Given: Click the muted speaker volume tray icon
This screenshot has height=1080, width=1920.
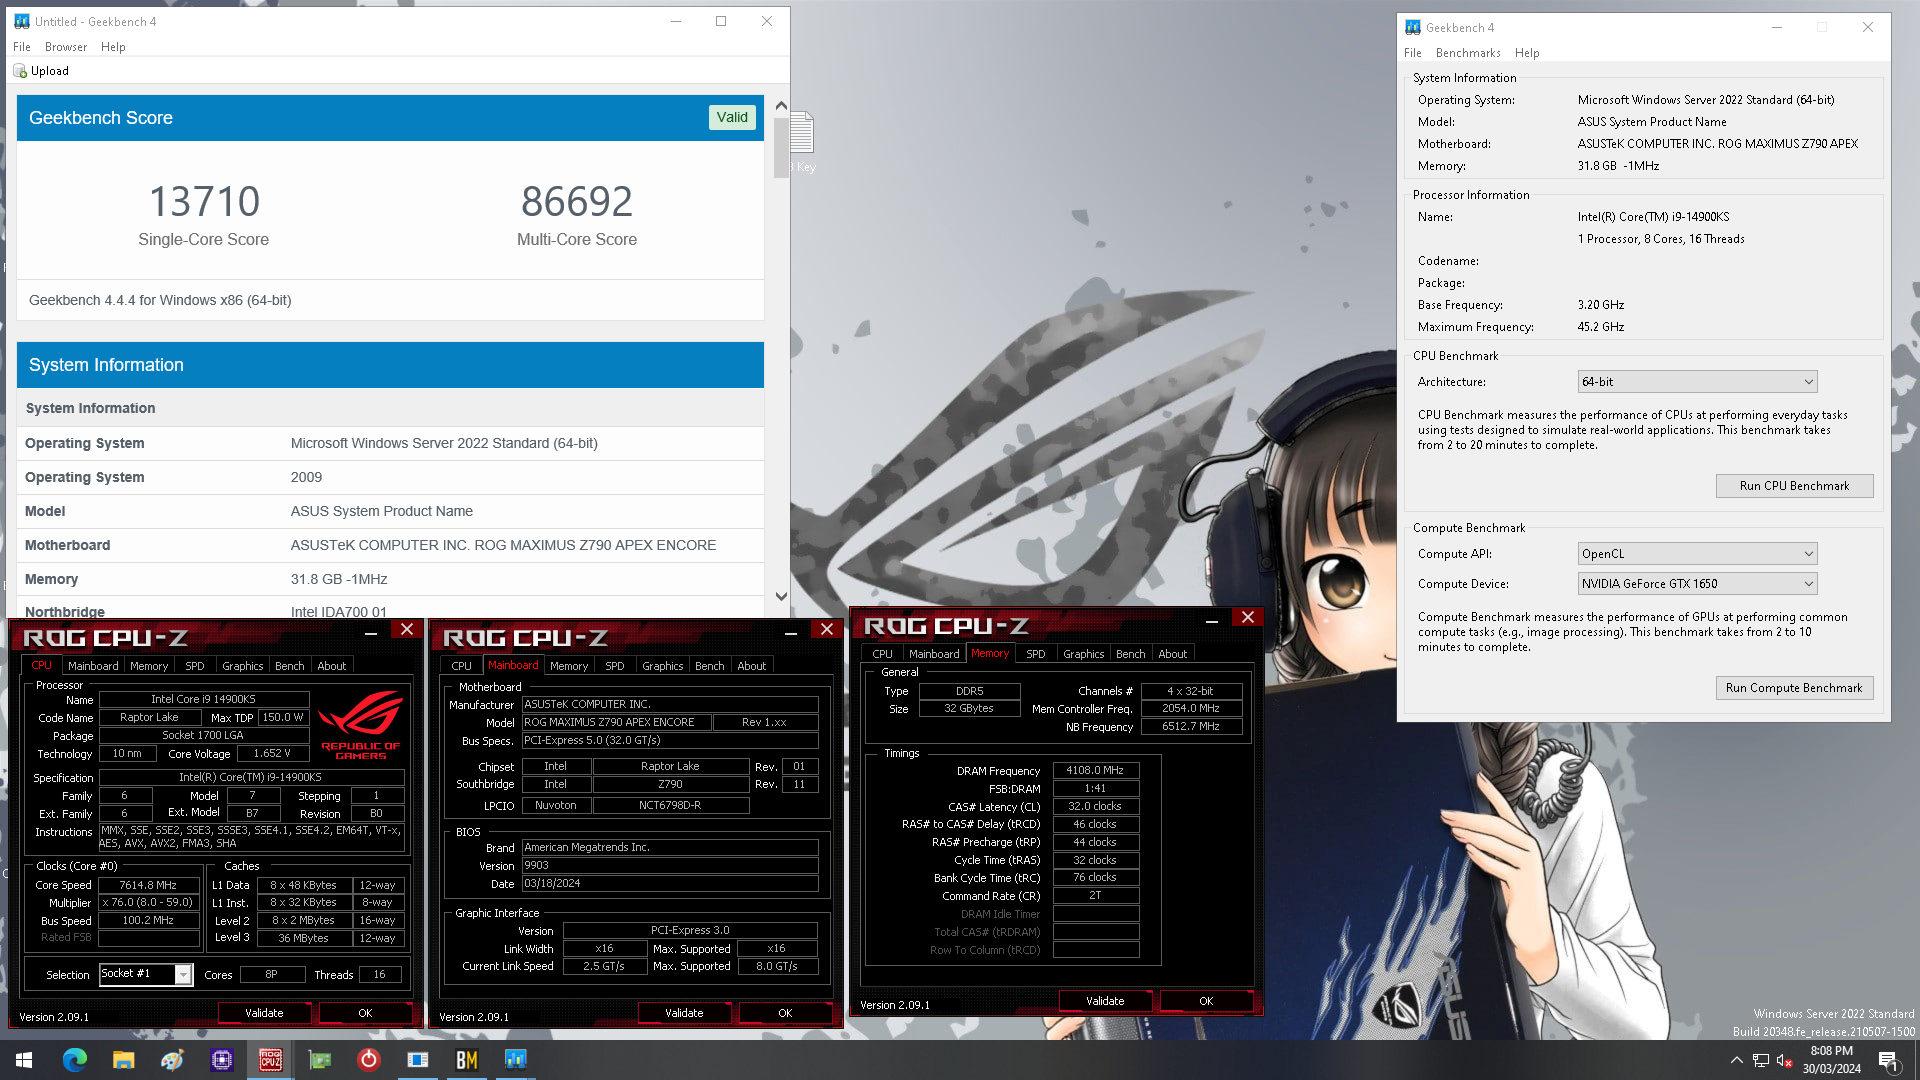Looking at the screenshot, I should [x=1785, y=1060].
